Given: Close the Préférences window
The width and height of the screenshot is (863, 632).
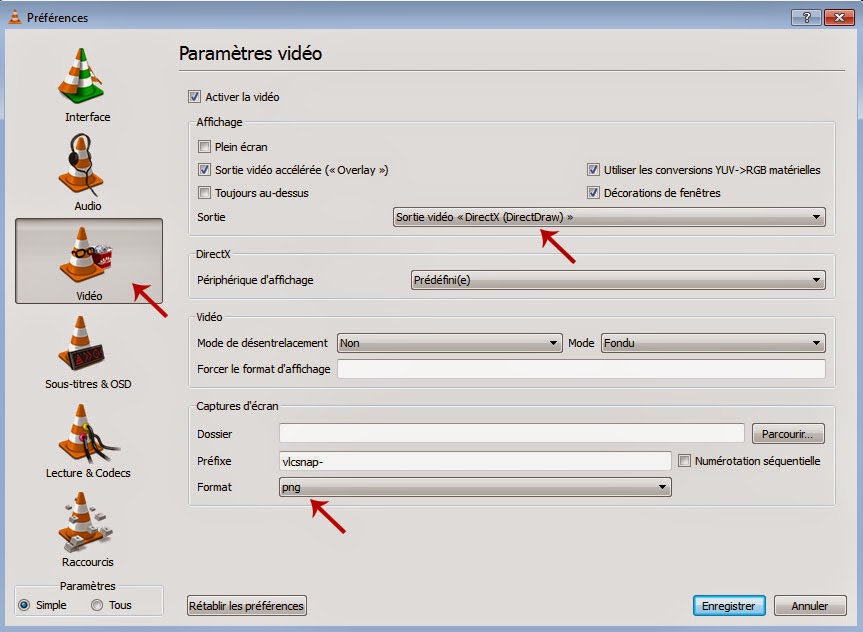Looking at the screenshot, I should coord(839,17).
